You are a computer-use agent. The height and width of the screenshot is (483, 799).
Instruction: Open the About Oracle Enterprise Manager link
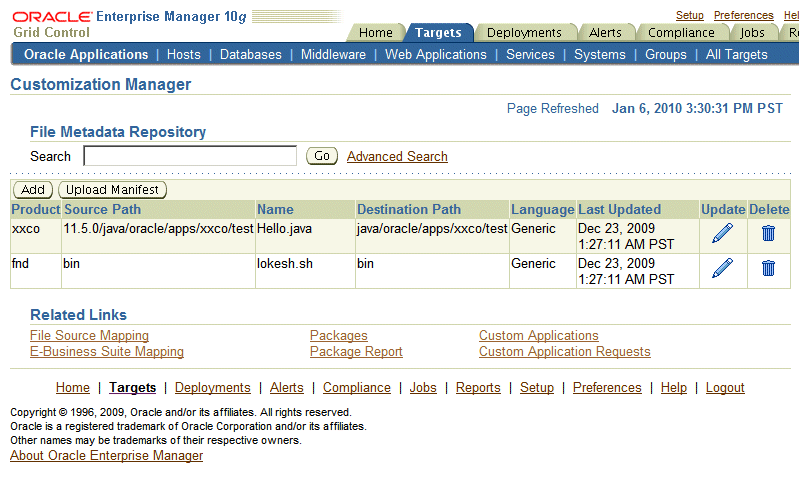pyautogui.click(x=106, y=455)
